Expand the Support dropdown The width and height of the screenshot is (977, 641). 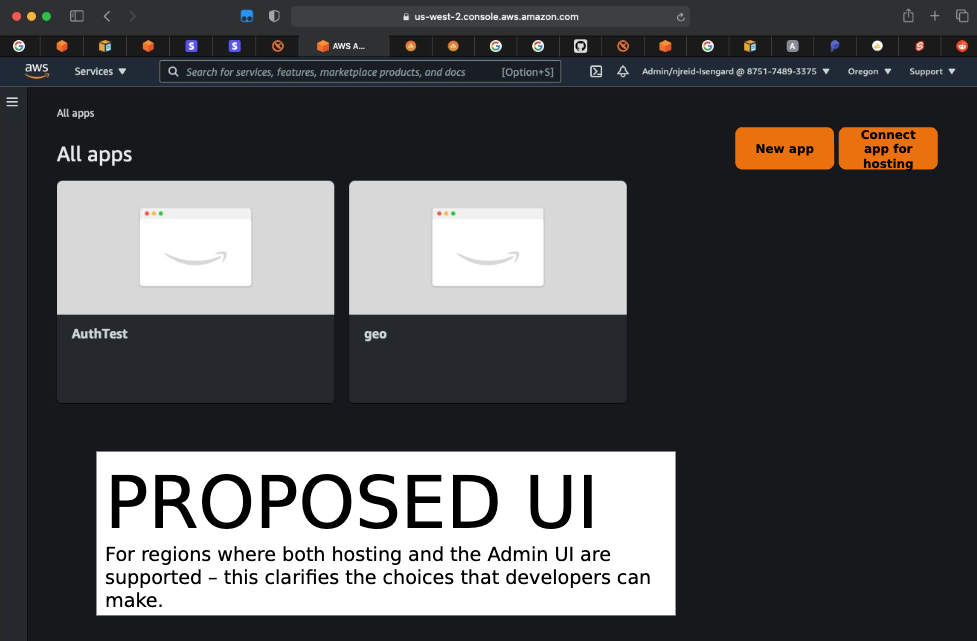click(932, 72)
